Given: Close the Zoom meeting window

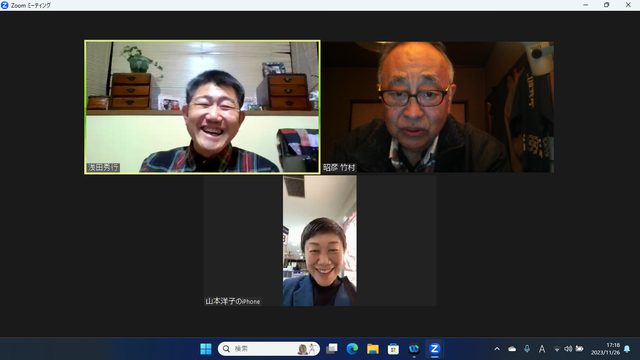Looking at the screenshot, I should [628, 5].
